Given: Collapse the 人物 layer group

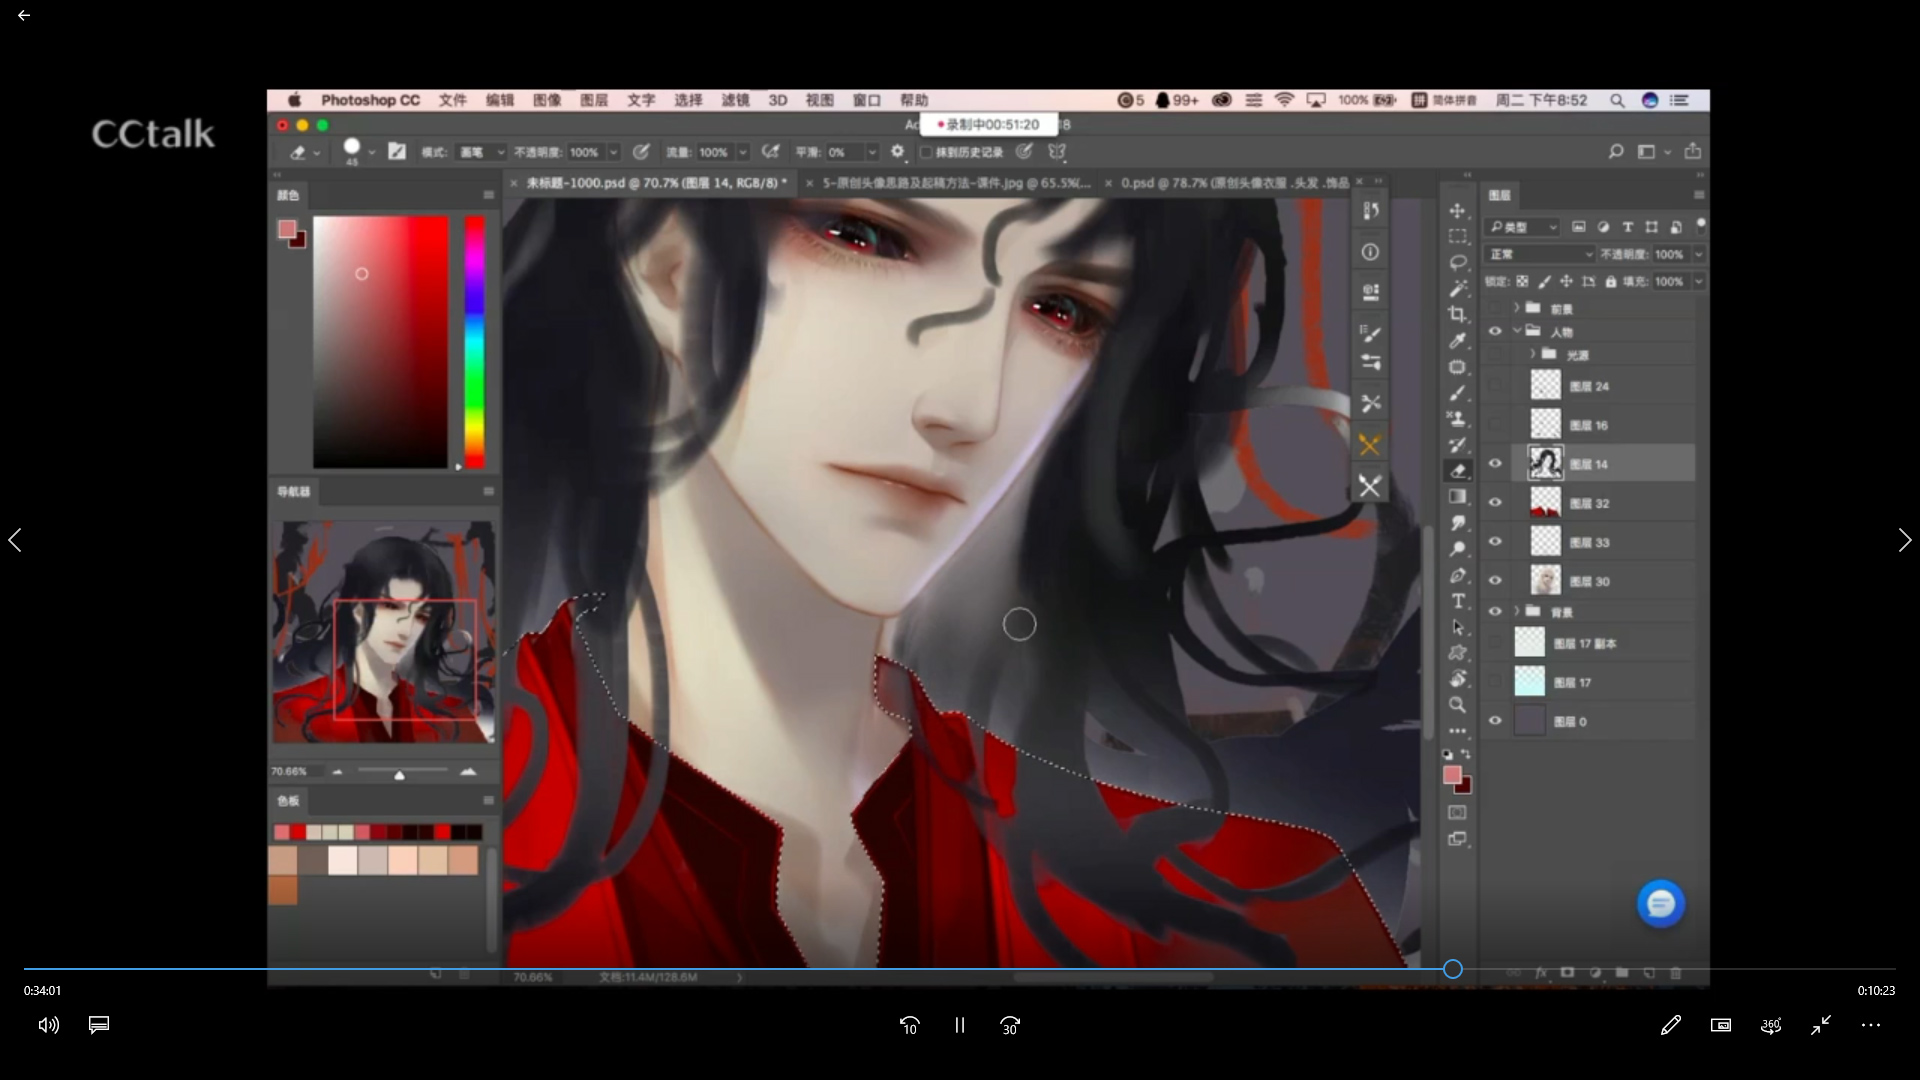Looking at the screenshot, I should point(1517,331).
